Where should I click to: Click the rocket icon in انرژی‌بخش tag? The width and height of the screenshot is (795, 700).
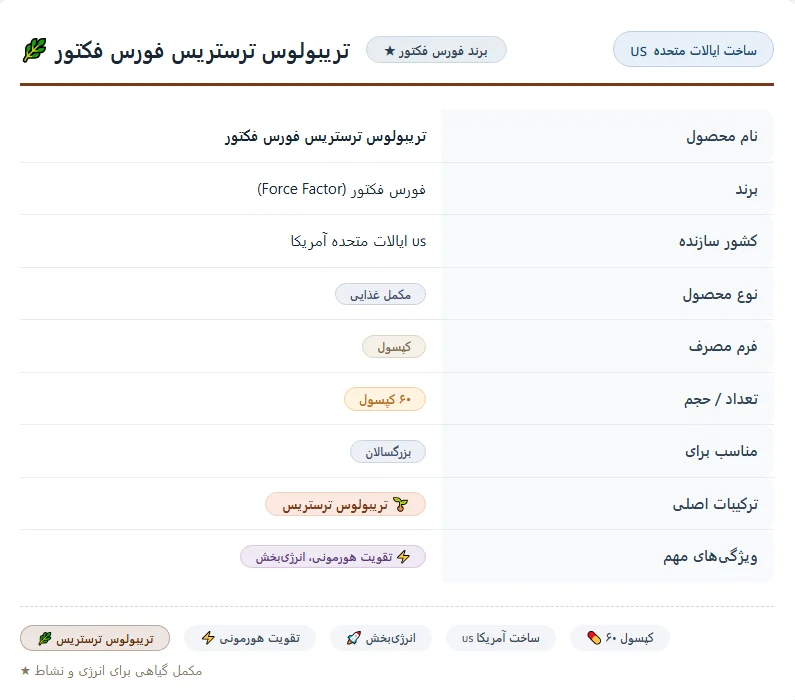coord(353,638)
